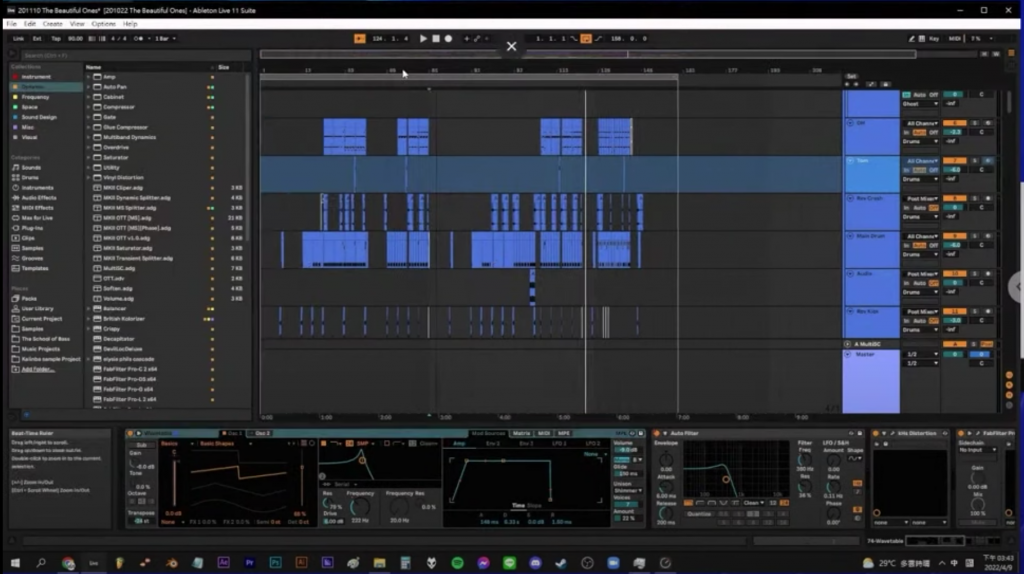Enable the Key map mode button
This screenshot has width=1024, height=574.
click(x=934, y=39)
